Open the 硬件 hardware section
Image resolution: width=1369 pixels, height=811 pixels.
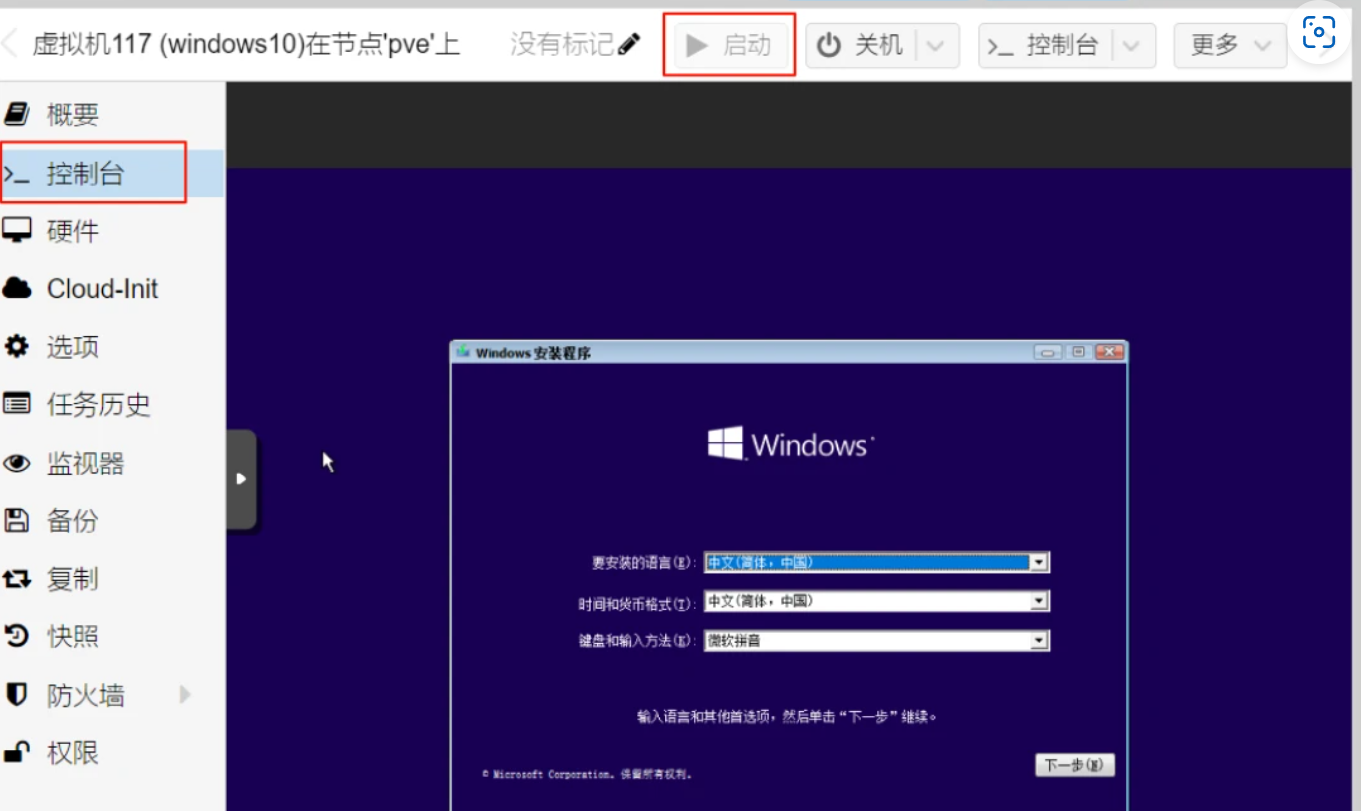click(x=110, y=231)
